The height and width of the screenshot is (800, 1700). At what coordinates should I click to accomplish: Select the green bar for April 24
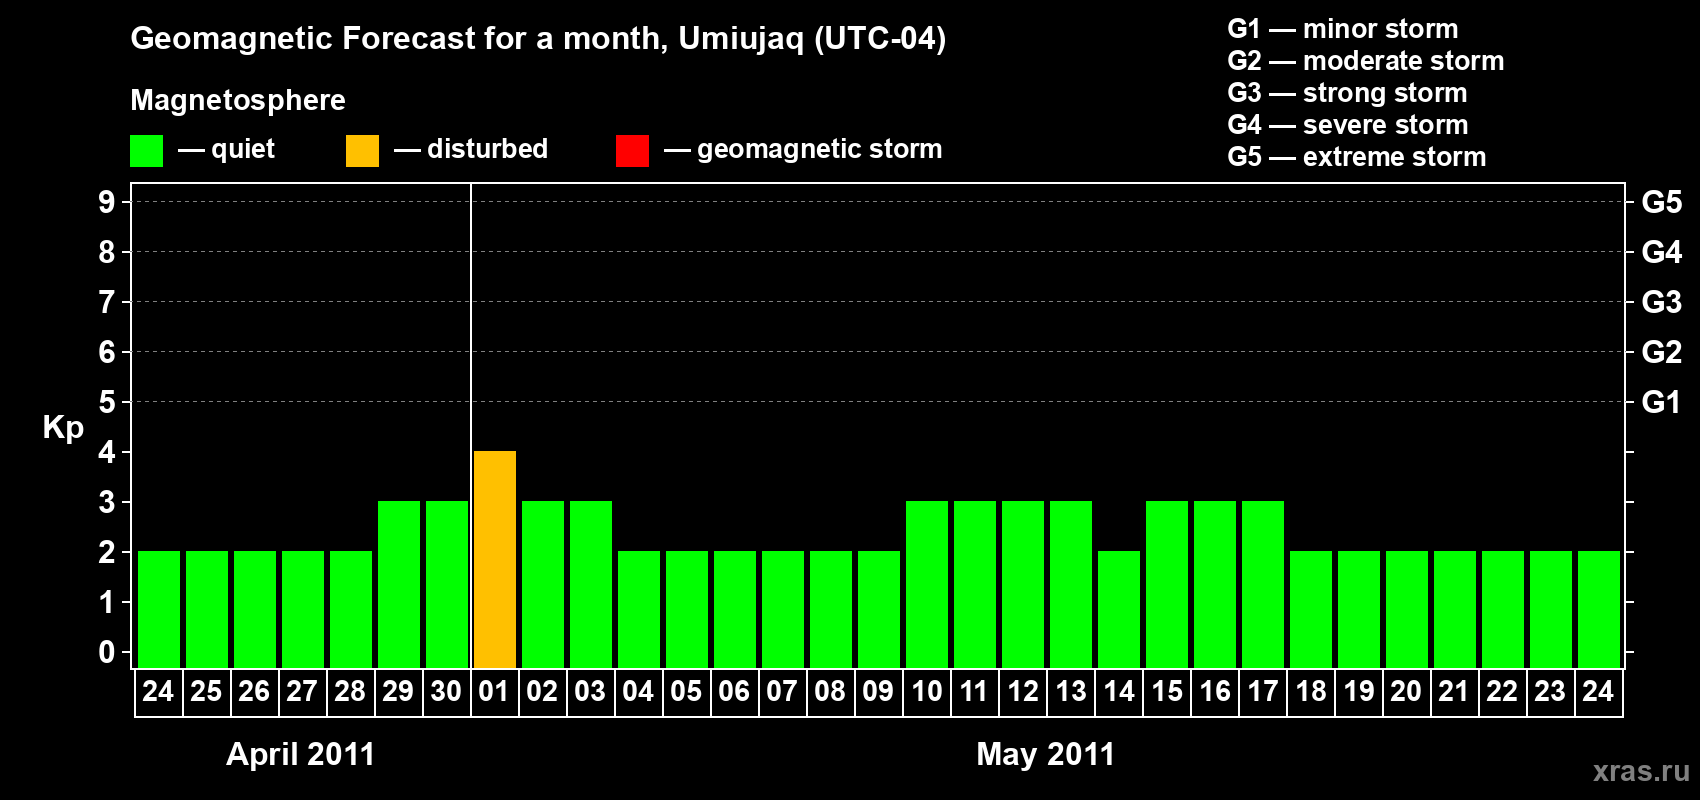coord(159,609)
